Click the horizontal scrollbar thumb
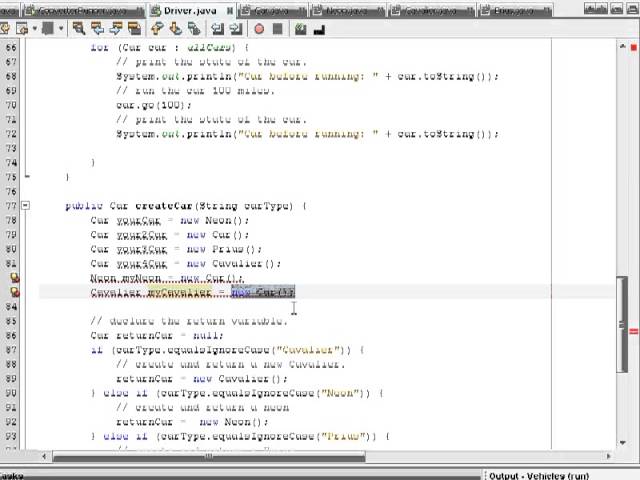This screenshot has height=480, width=640. click(209, 457)
